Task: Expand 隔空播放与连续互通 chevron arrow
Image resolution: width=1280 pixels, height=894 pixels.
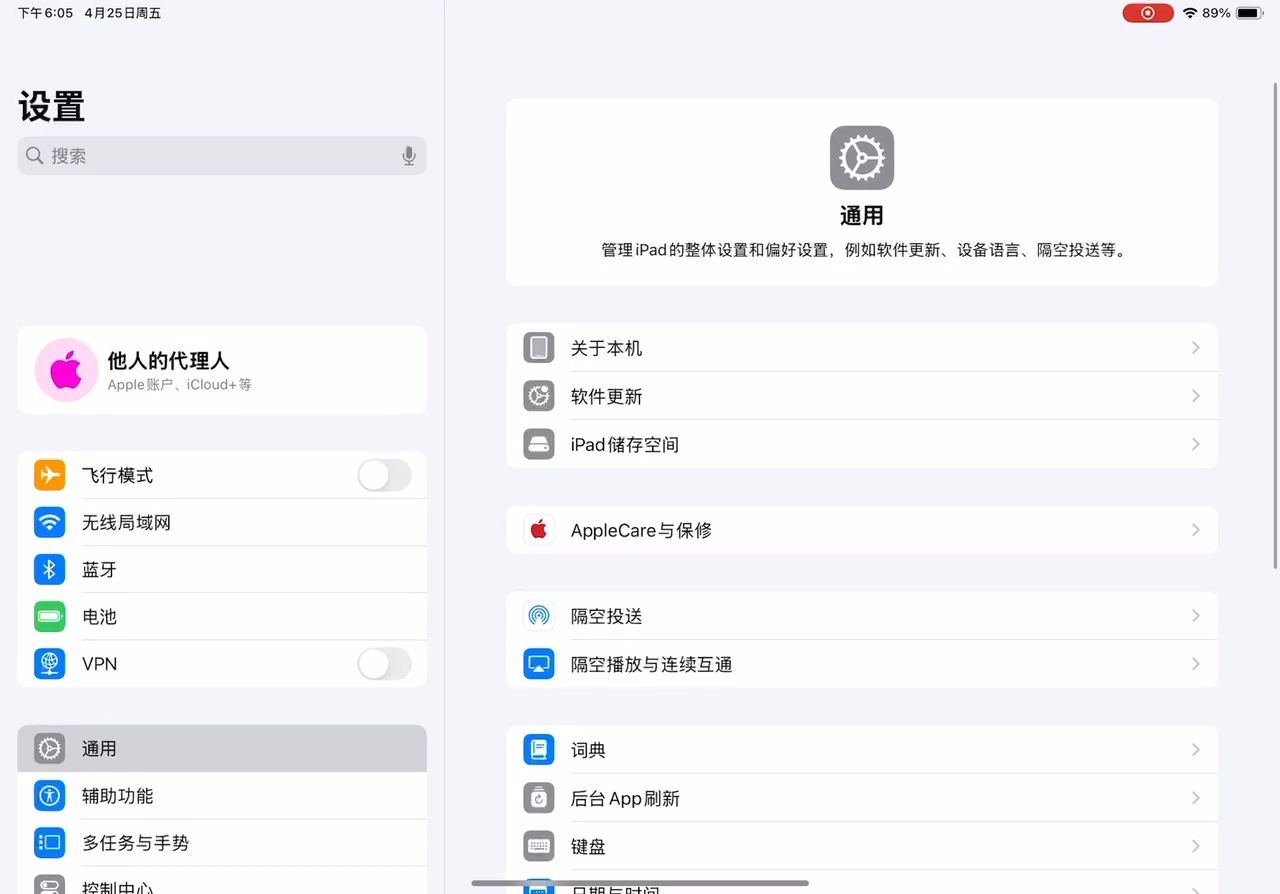Action: pyautogui.click(x=1195, y=664)
